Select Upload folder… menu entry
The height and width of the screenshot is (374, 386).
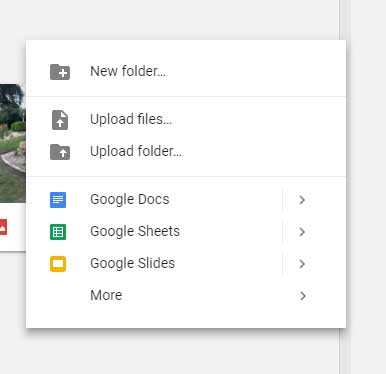coord(186,151)
